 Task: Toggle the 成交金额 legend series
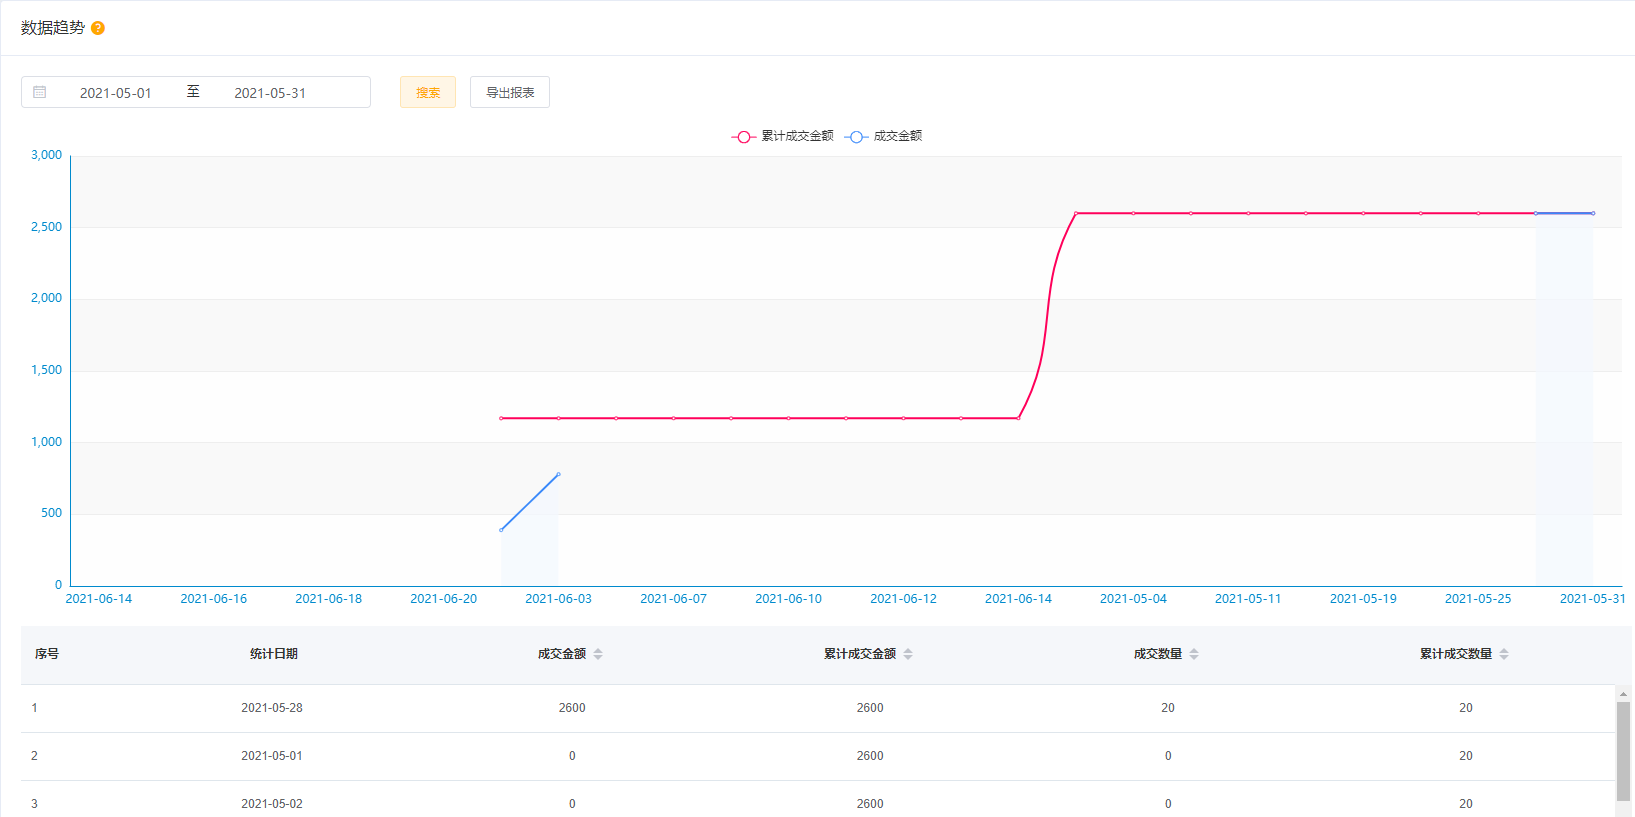[x=884, y=136]
